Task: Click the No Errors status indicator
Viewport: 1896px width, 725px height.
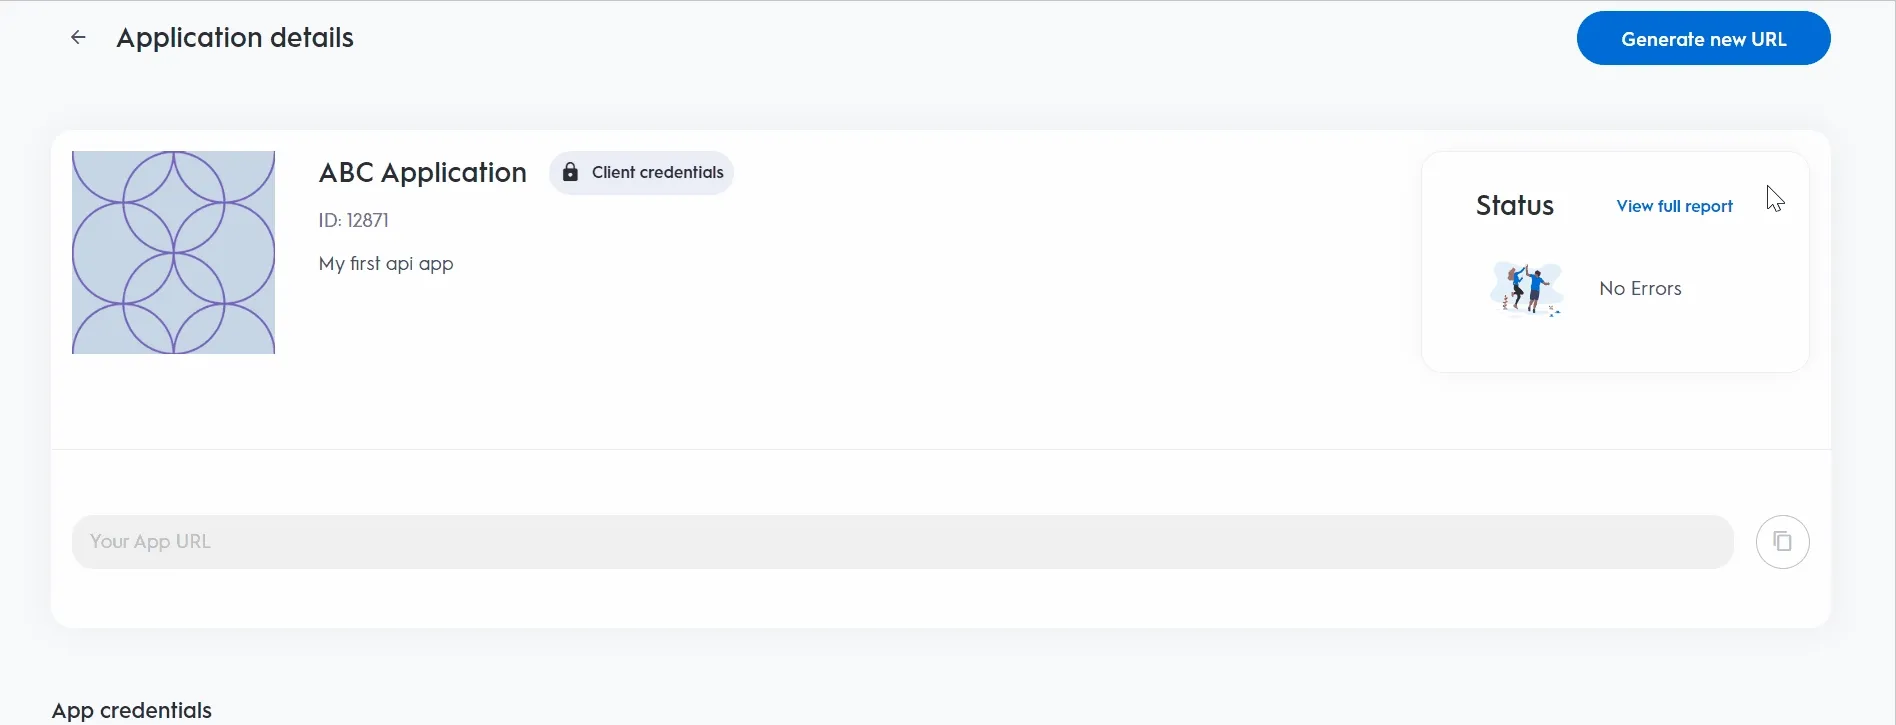Action: pos(1639,288)
